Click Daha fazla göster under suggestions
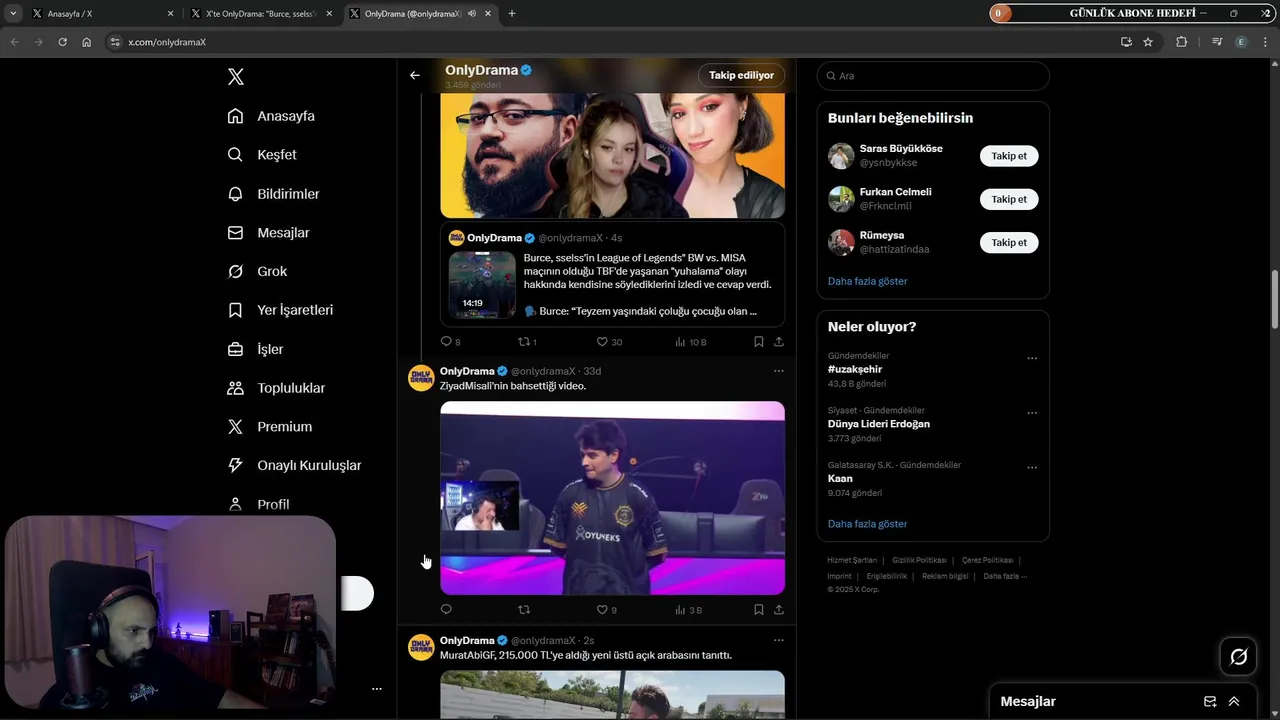The image size is (1280, 720). (867, 281)
